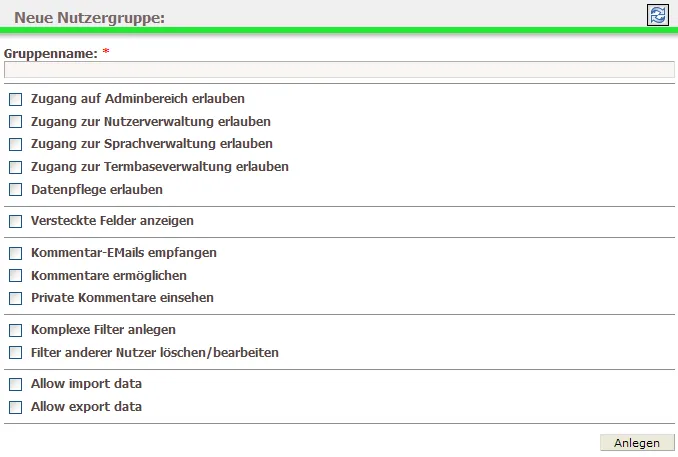Tick Zugang zur Sprachverwaltung erlauben

[x=16, y=144]
